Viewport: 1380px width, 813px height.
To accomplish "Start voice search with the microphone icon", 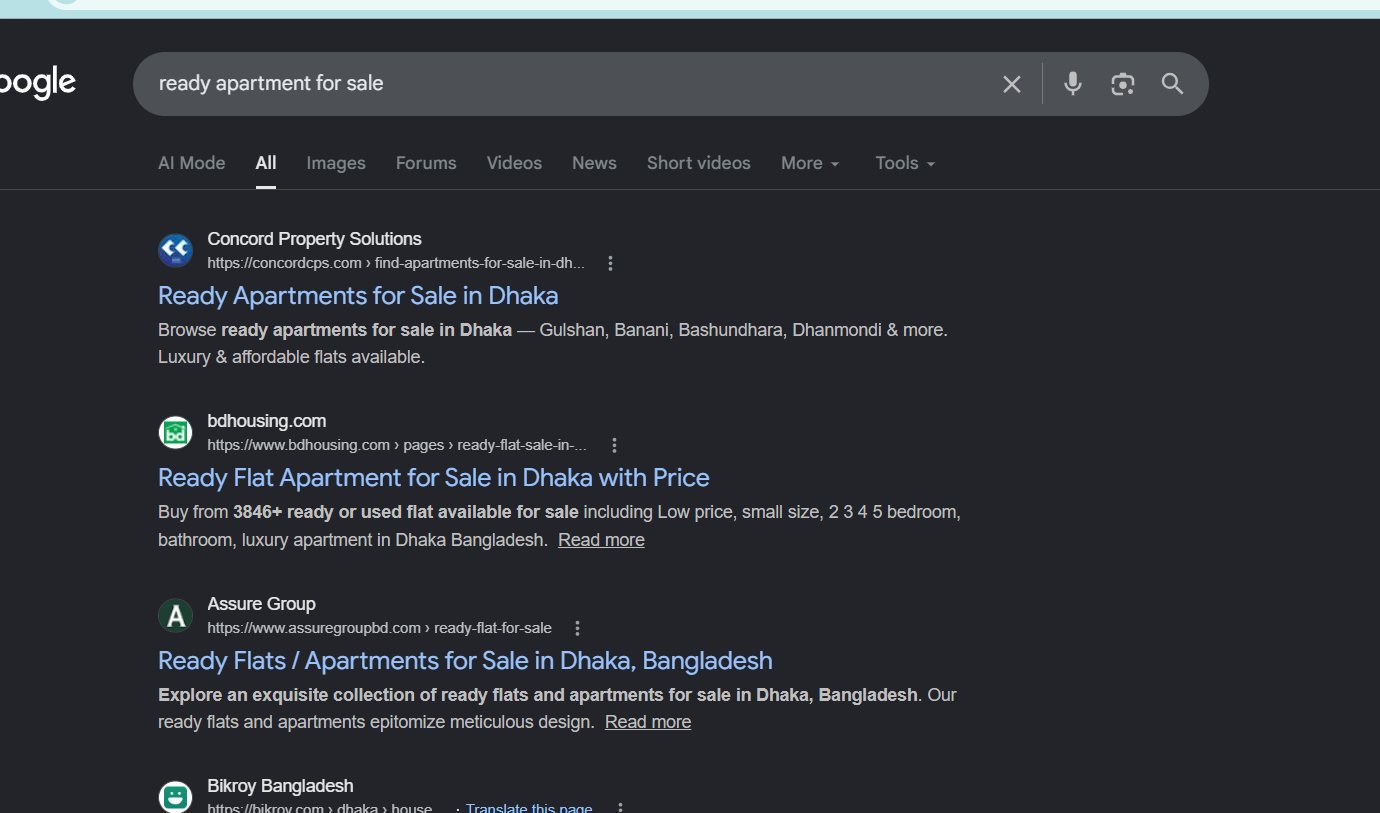I will tap(1073, 84).
